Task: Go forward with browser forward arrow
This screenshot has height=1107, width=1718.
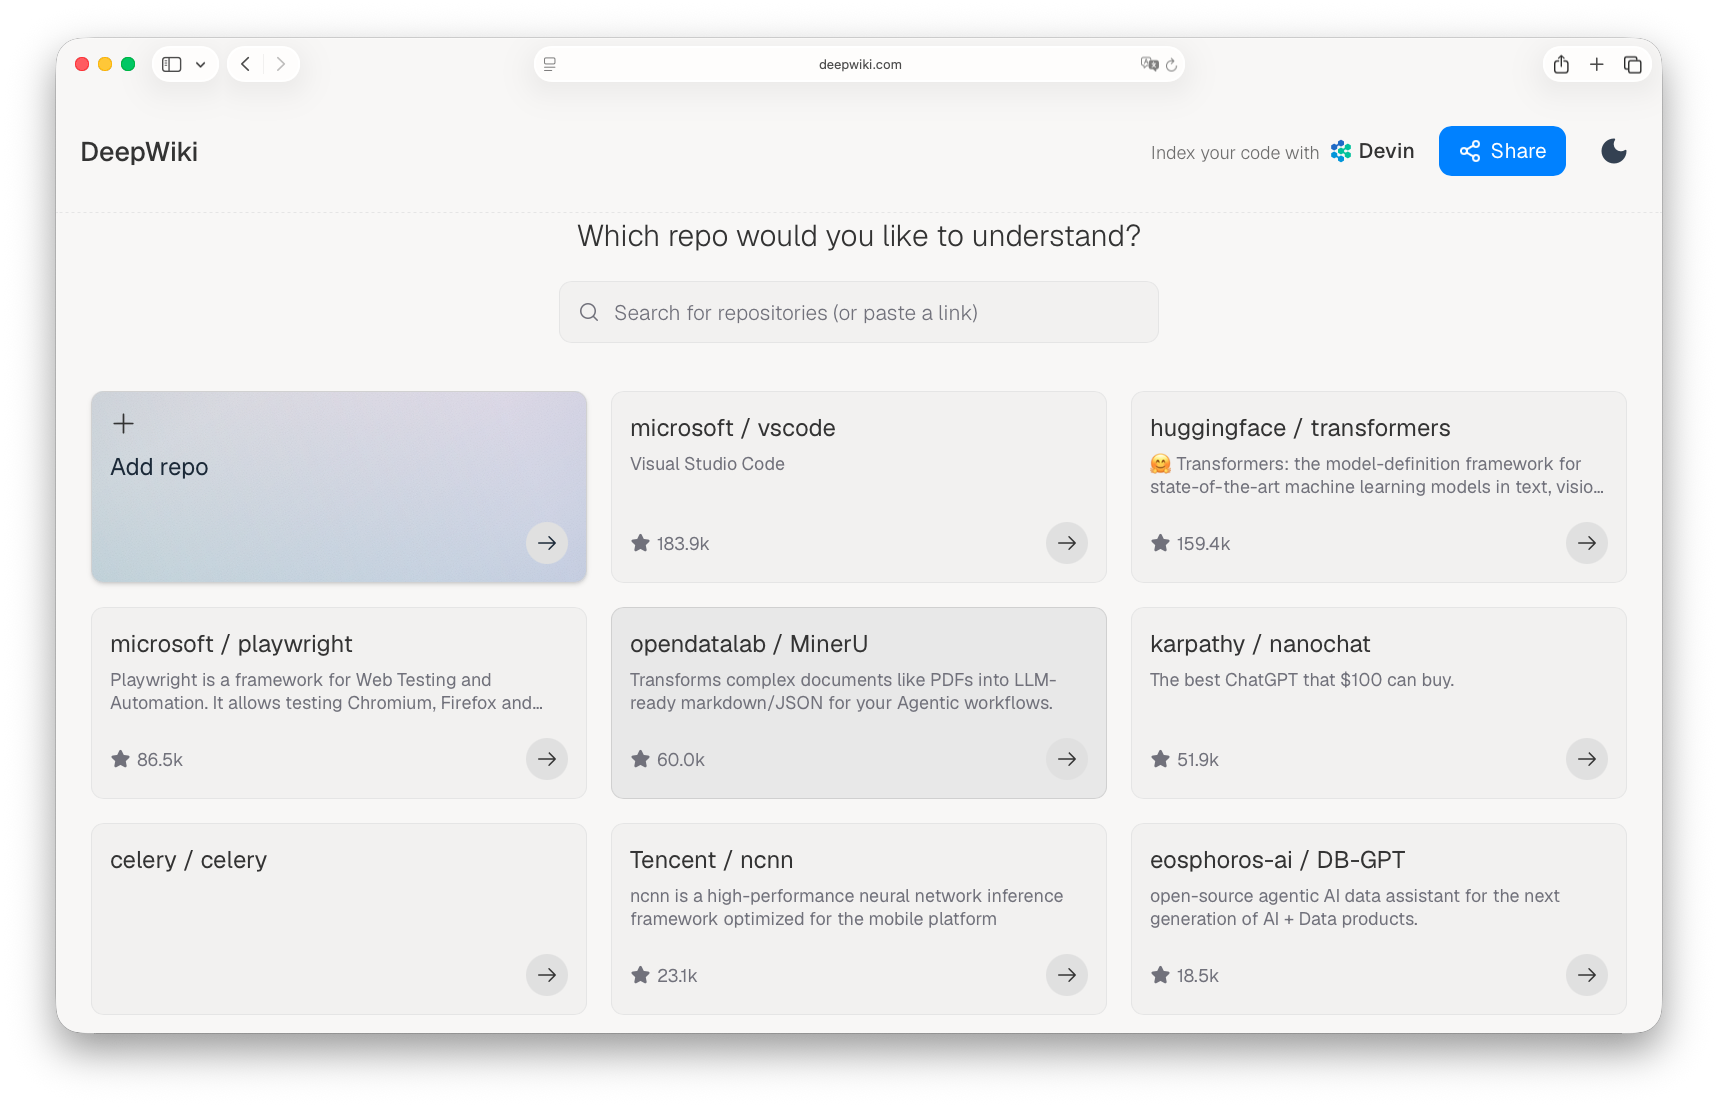Action: 281,64
